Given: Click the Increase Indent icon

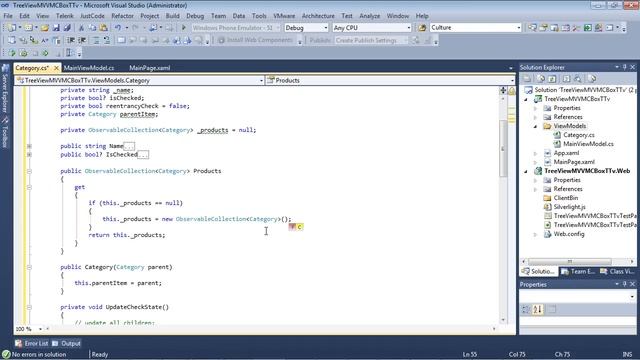Looking at the screenshot, I should (82, 40).
